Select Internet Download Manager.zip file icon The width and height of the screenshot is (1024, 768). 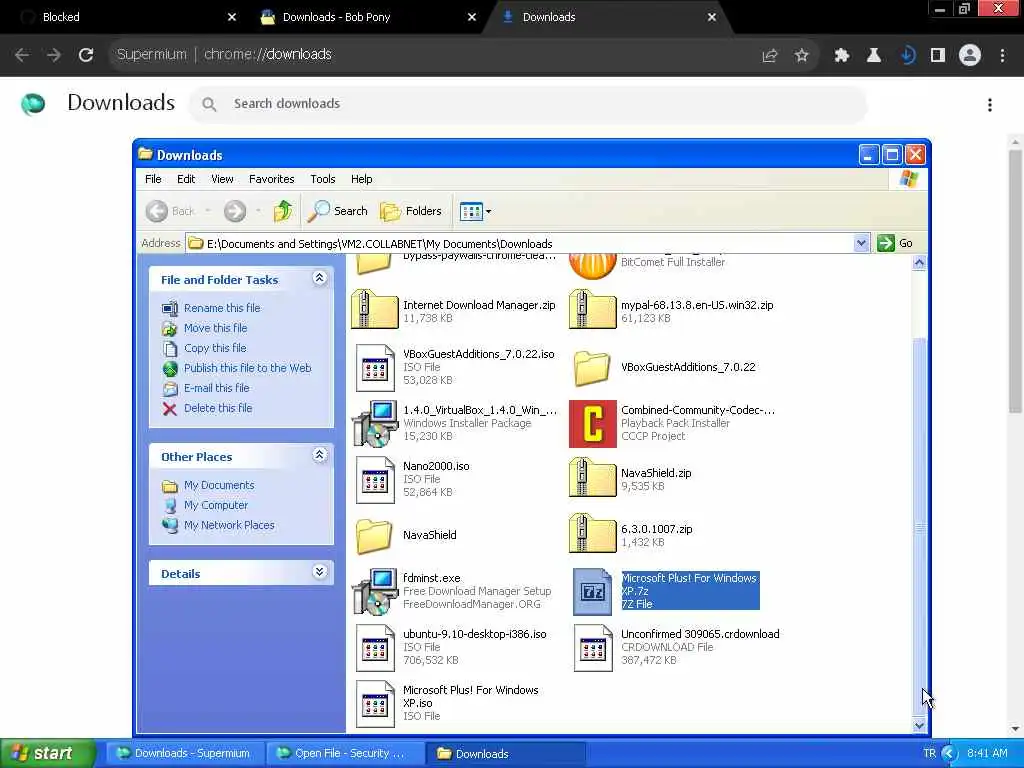pyautogui.click(x=374, y=310)
